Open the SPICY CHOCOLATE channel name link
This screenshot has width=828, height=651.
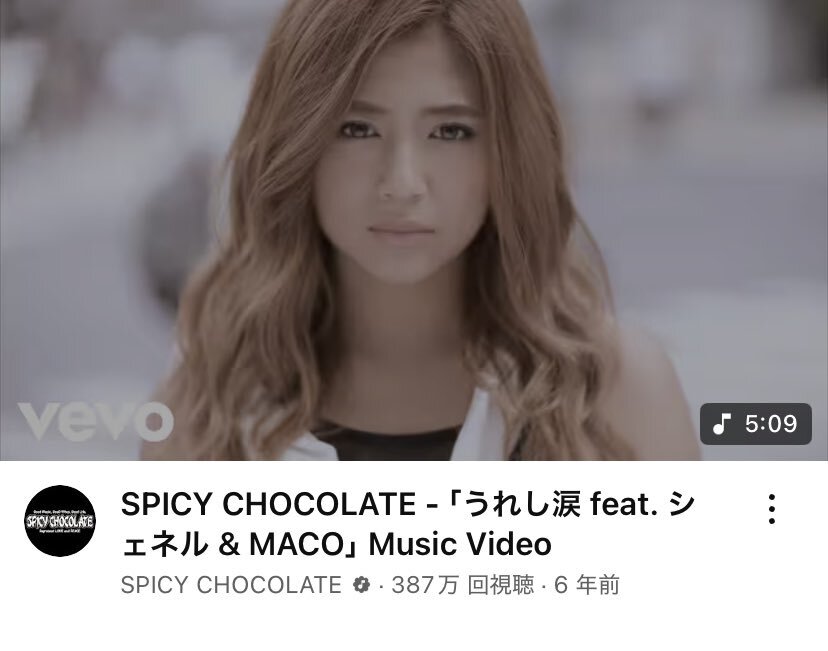pos(231,585)
